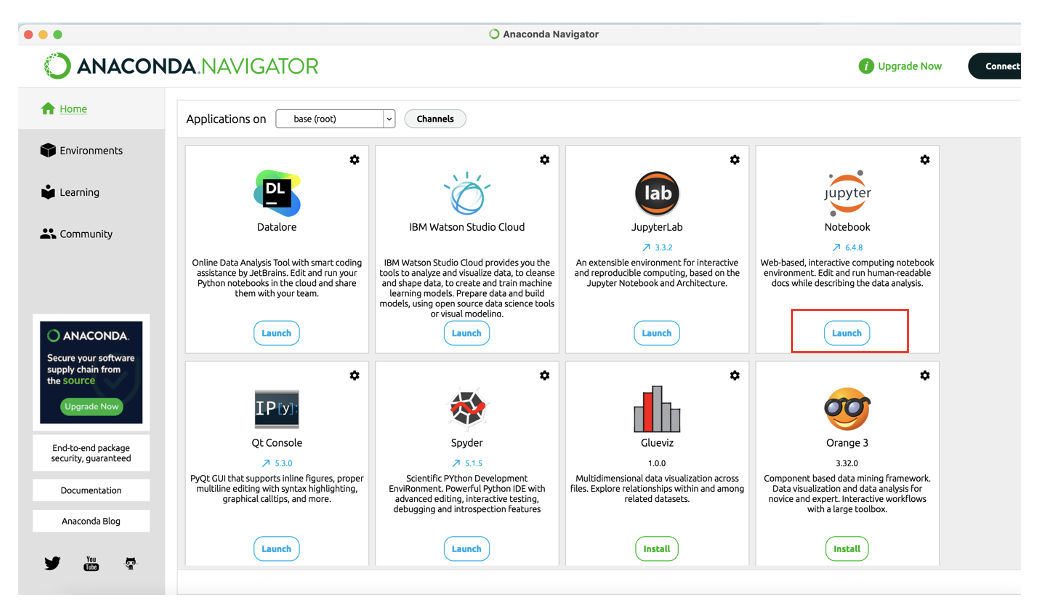This screenshot has height=606, width=1052.
Task: Click the Connect button
Action: point(995,66)
